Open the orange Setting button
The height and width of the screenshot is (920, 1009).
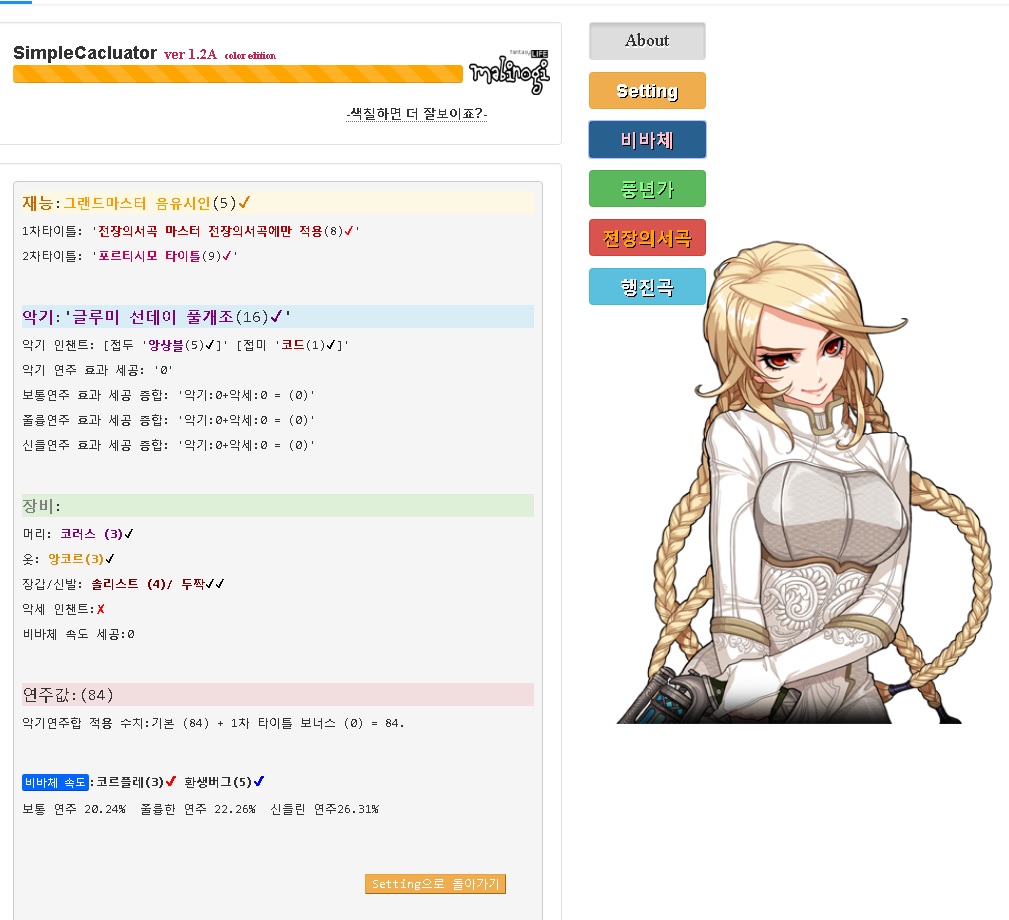point(647,91)
